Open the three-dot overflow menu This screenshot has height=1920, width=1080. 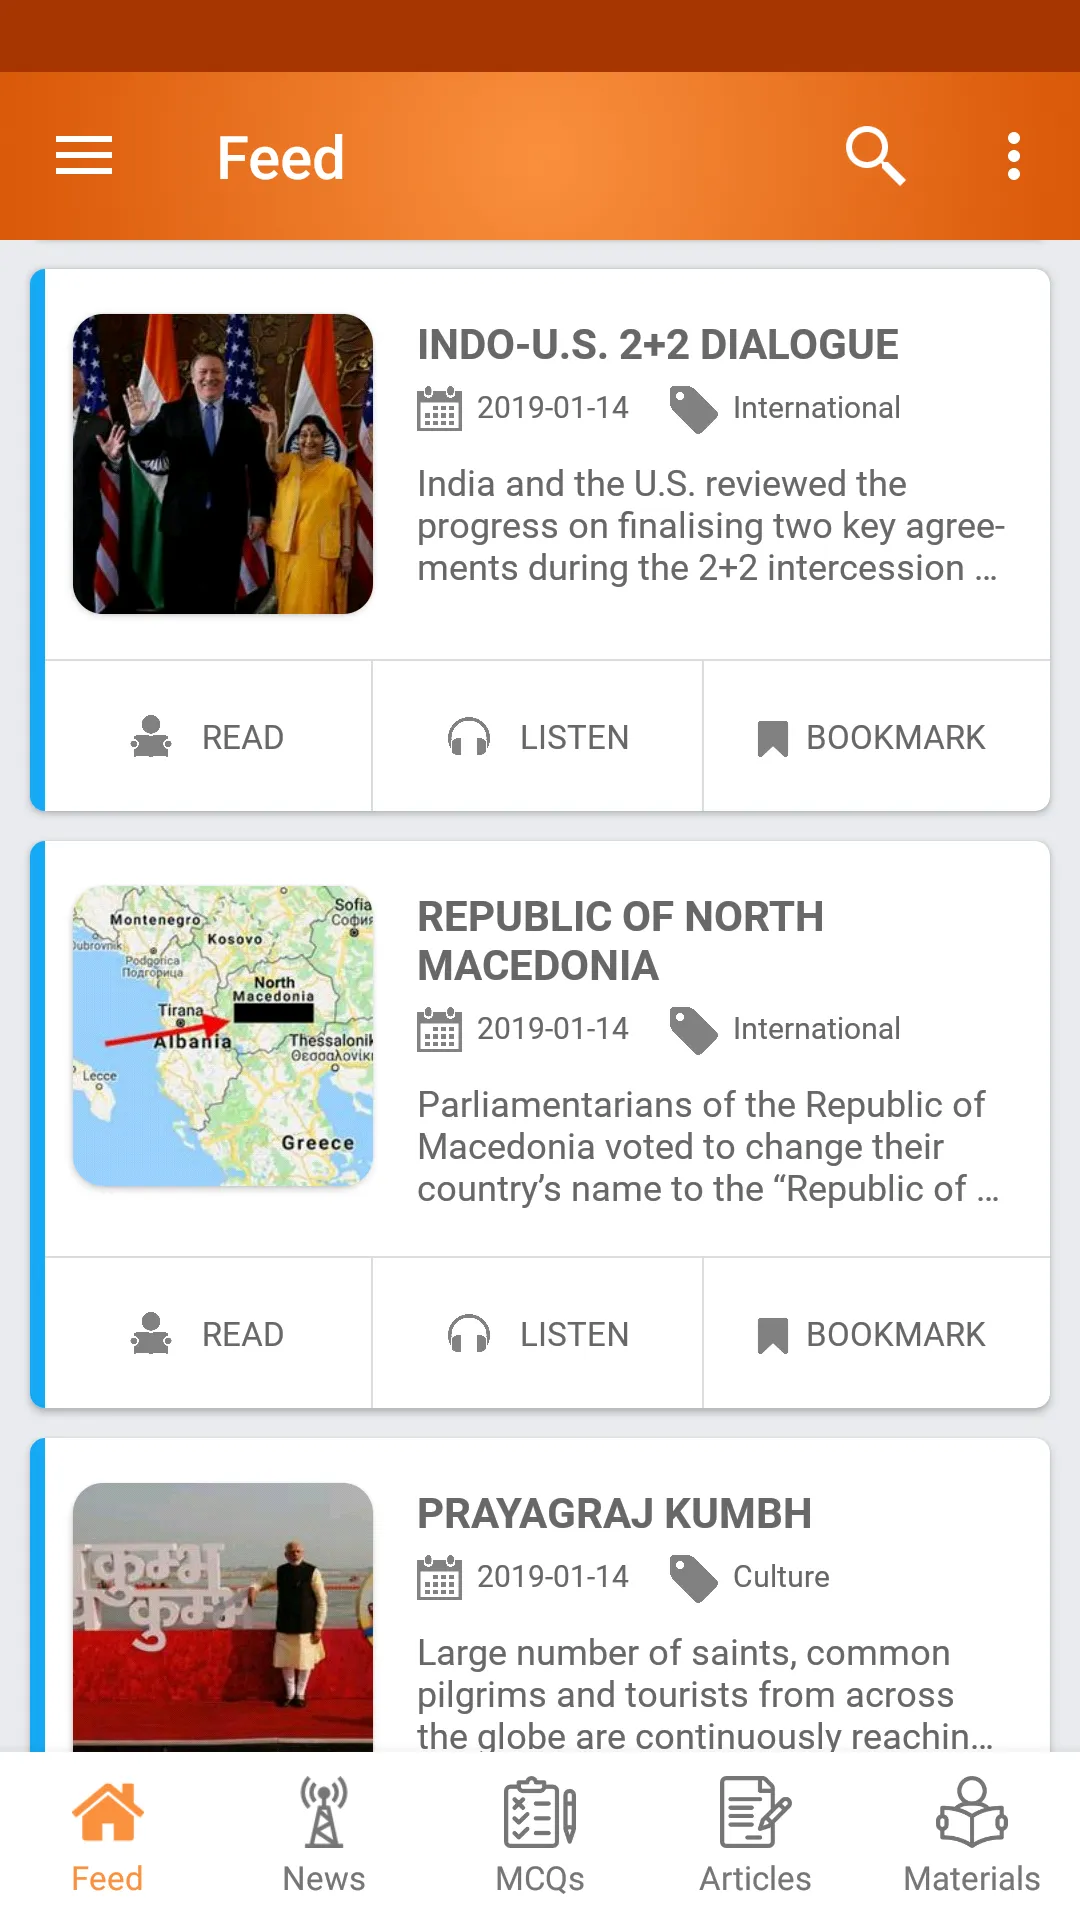click(1013, 156)
